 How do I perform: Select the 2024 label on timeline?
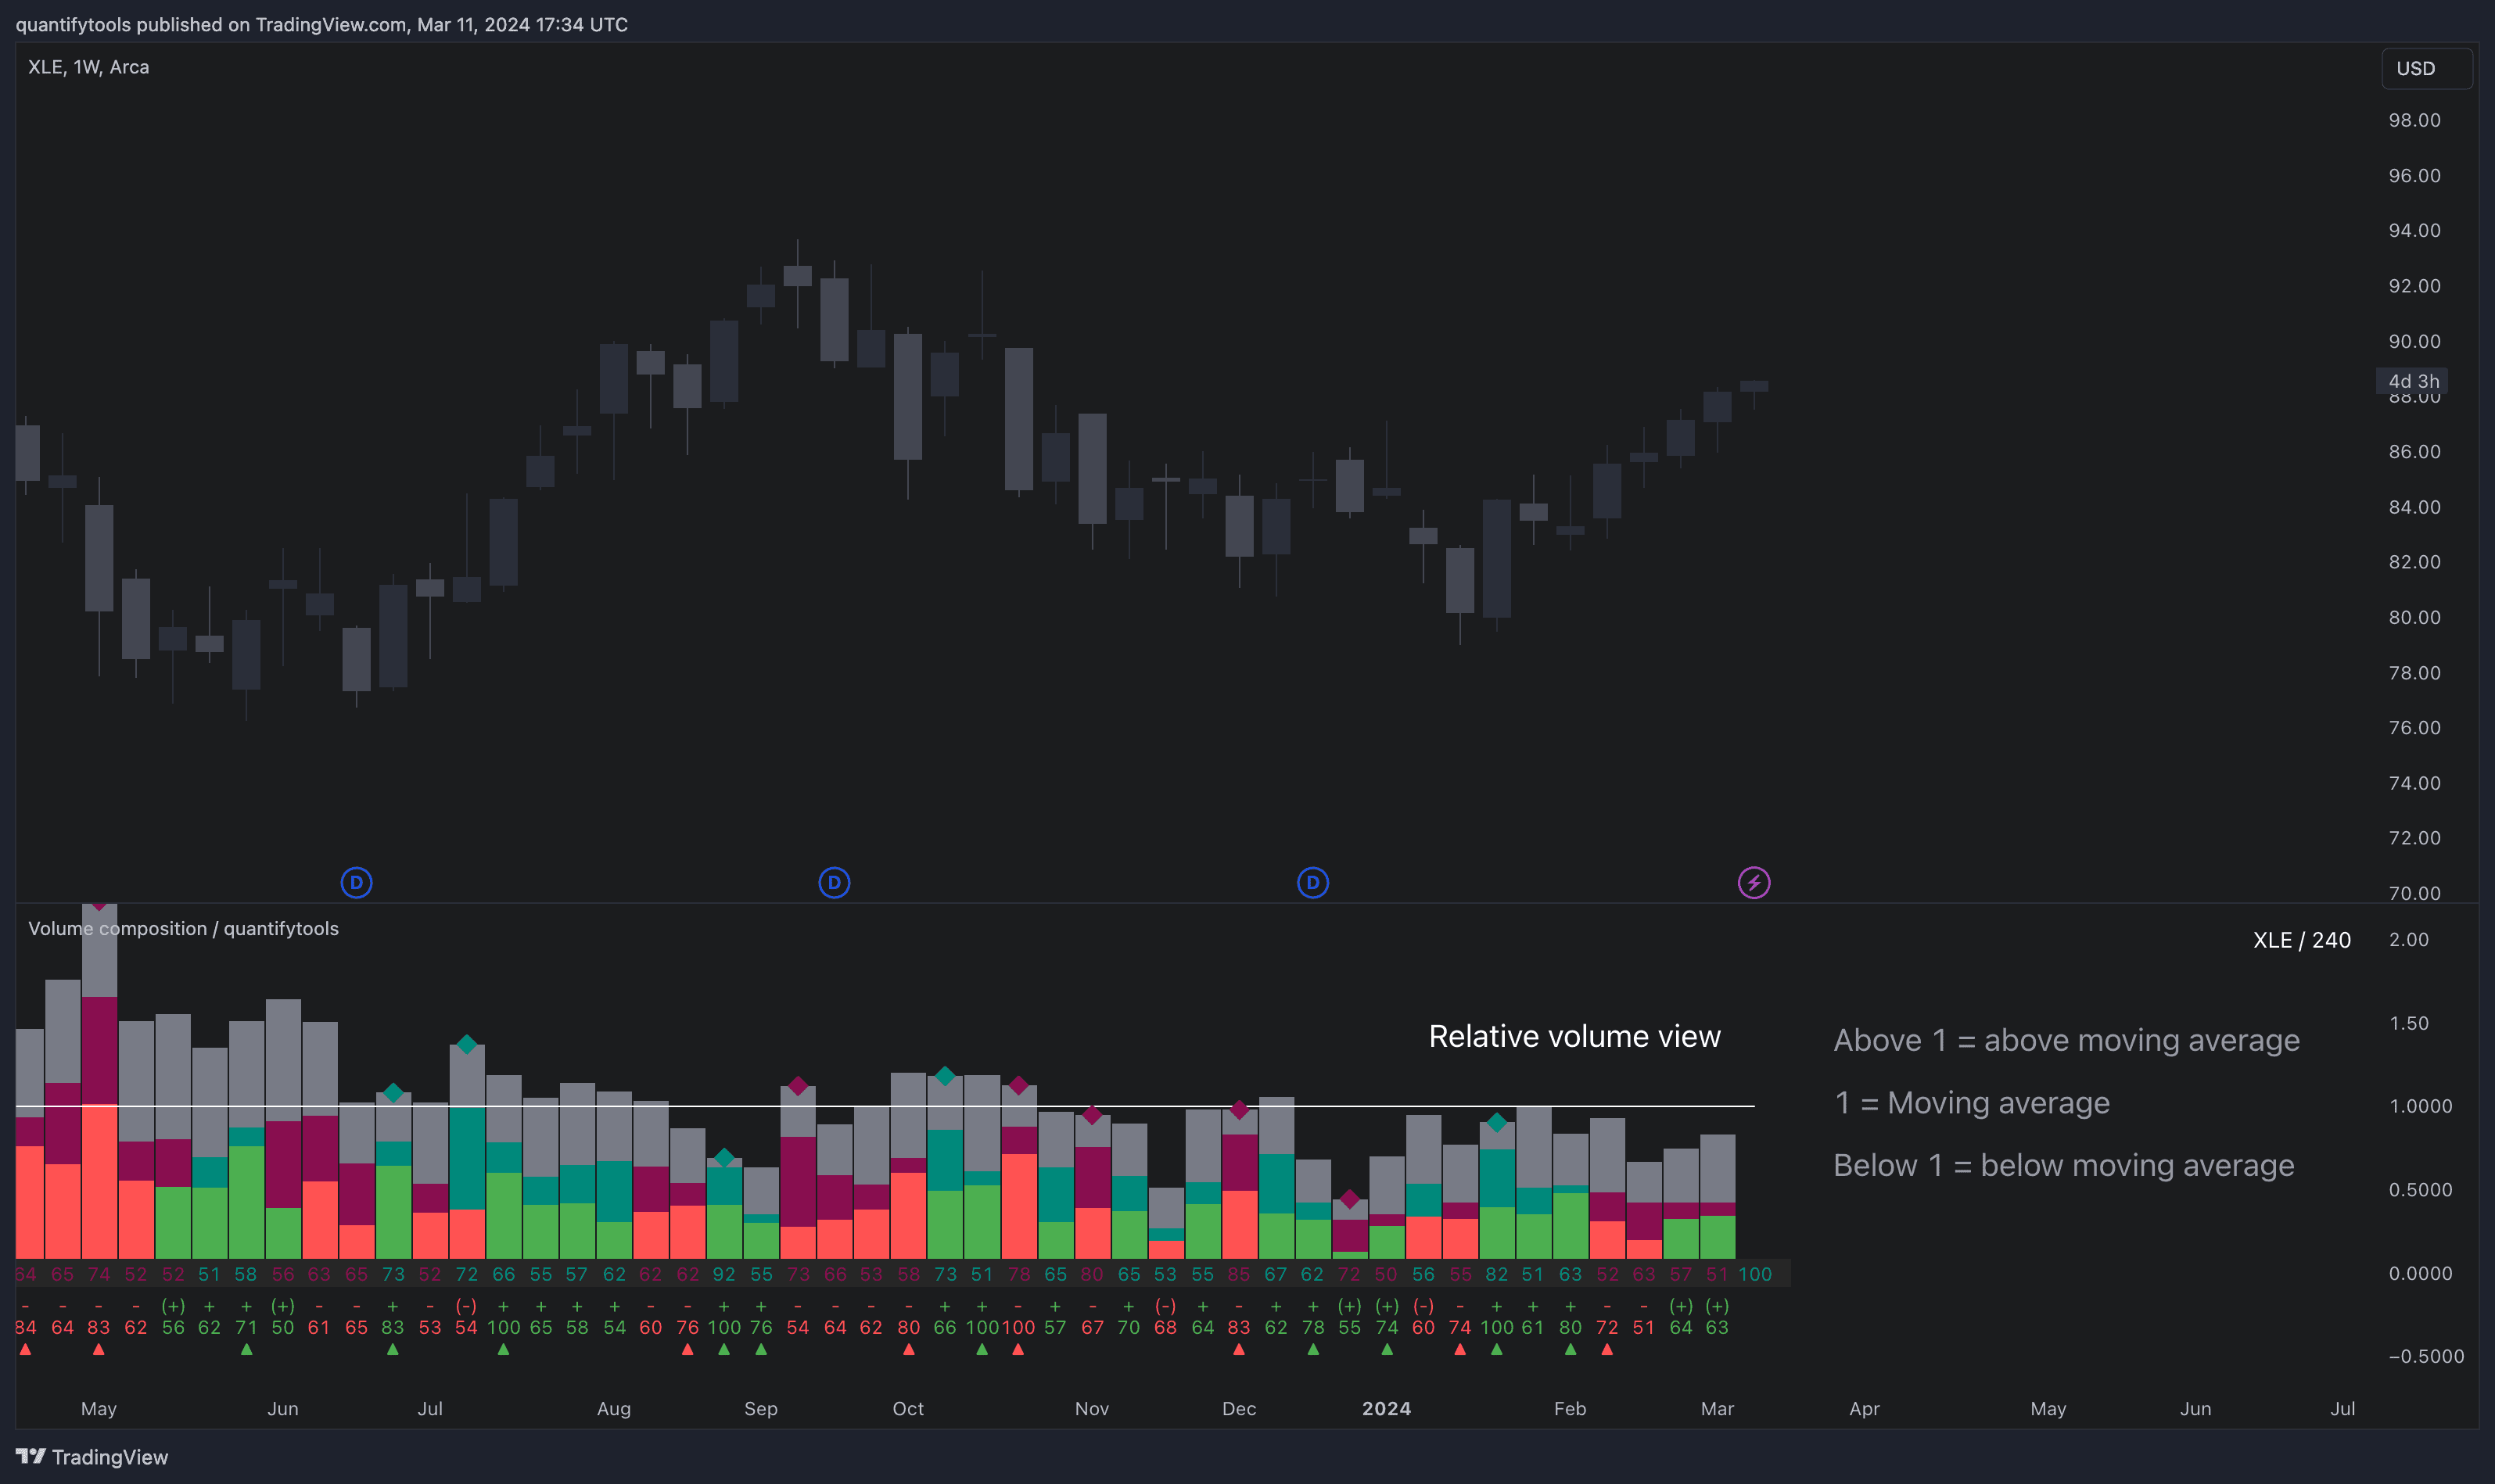click(x=1386, y=1408)
